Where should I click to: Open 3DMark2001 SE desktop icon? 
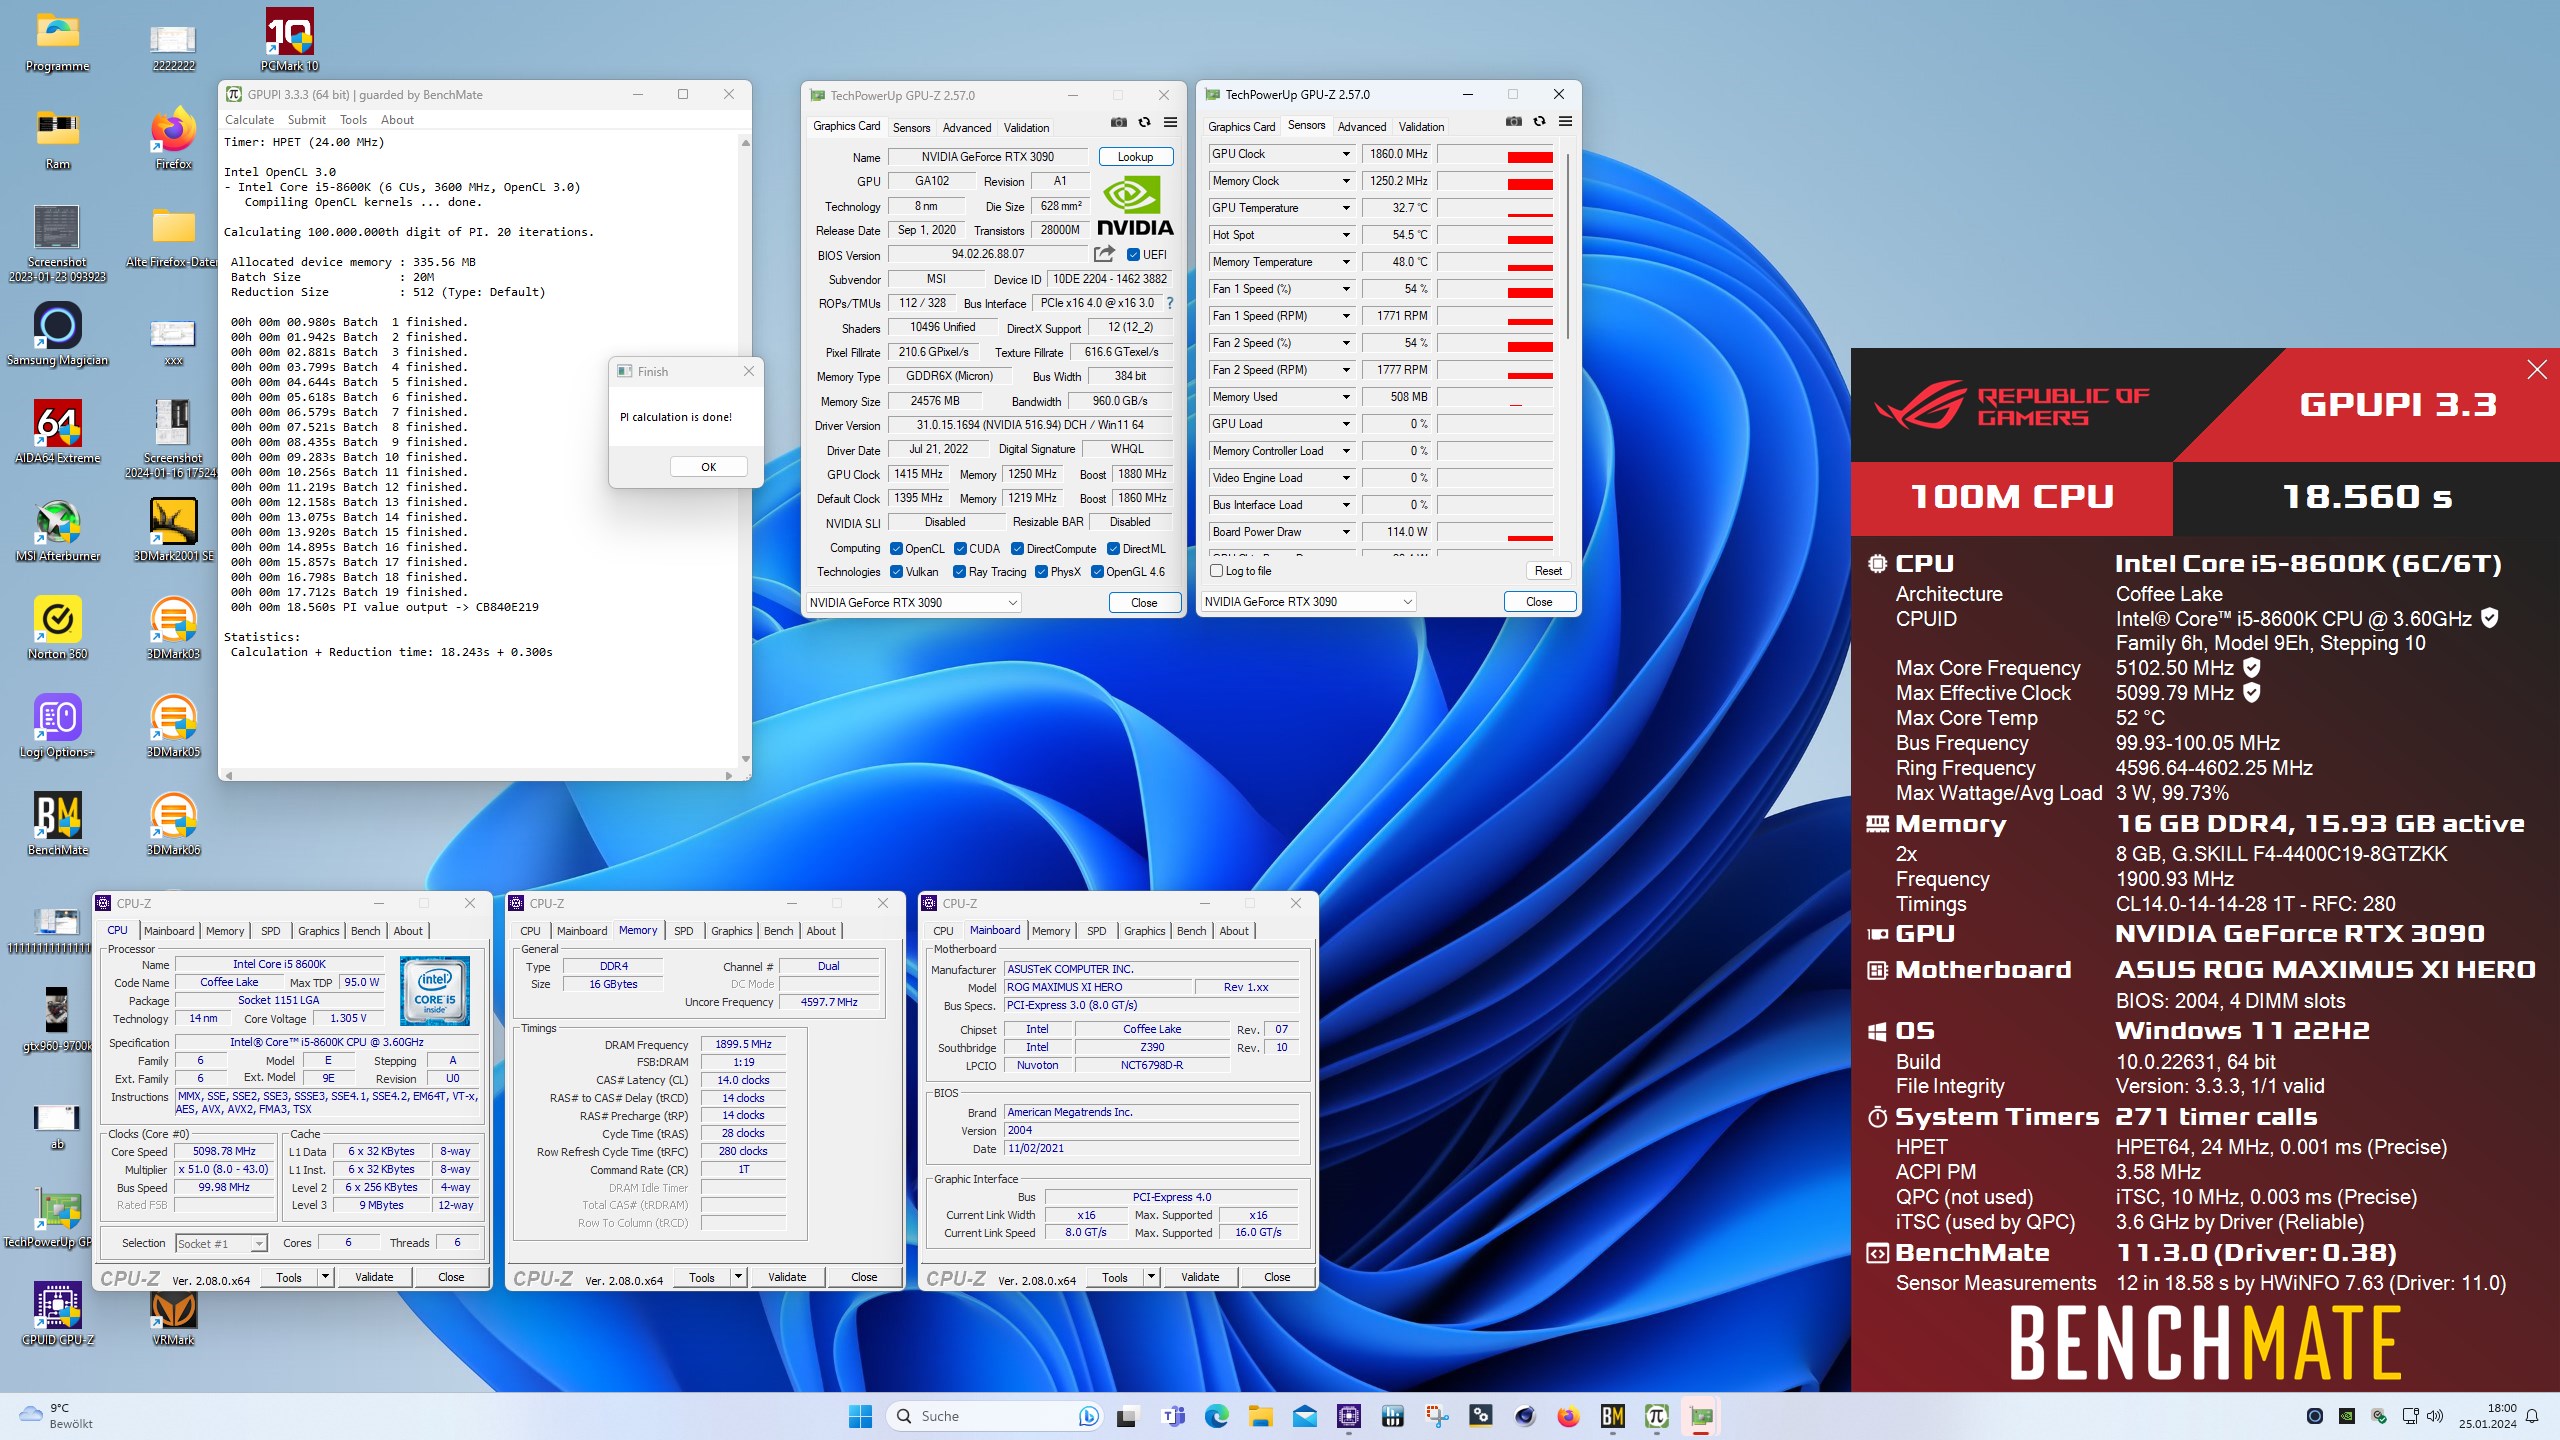coord(173,530)
